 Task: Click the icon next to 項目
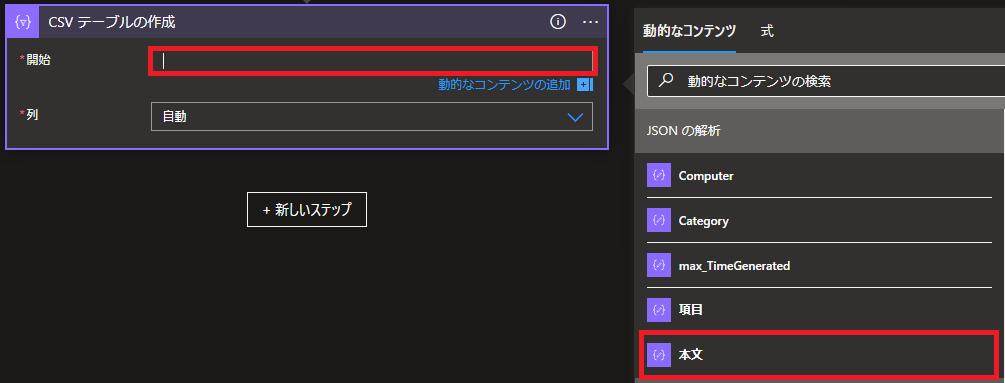click(658, 309)
